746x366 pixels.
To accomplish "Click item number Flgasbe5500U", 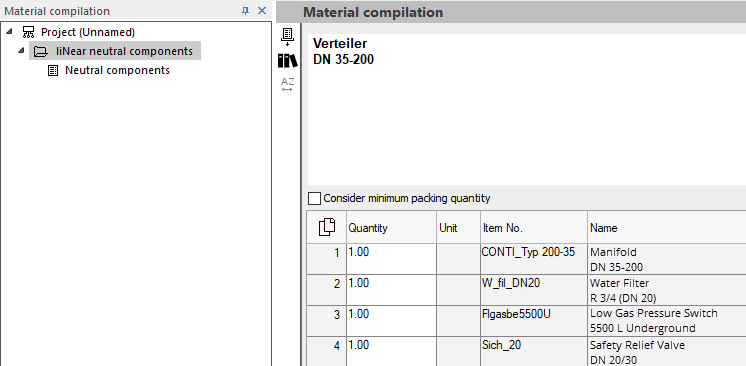I will (x=534, y=321).
